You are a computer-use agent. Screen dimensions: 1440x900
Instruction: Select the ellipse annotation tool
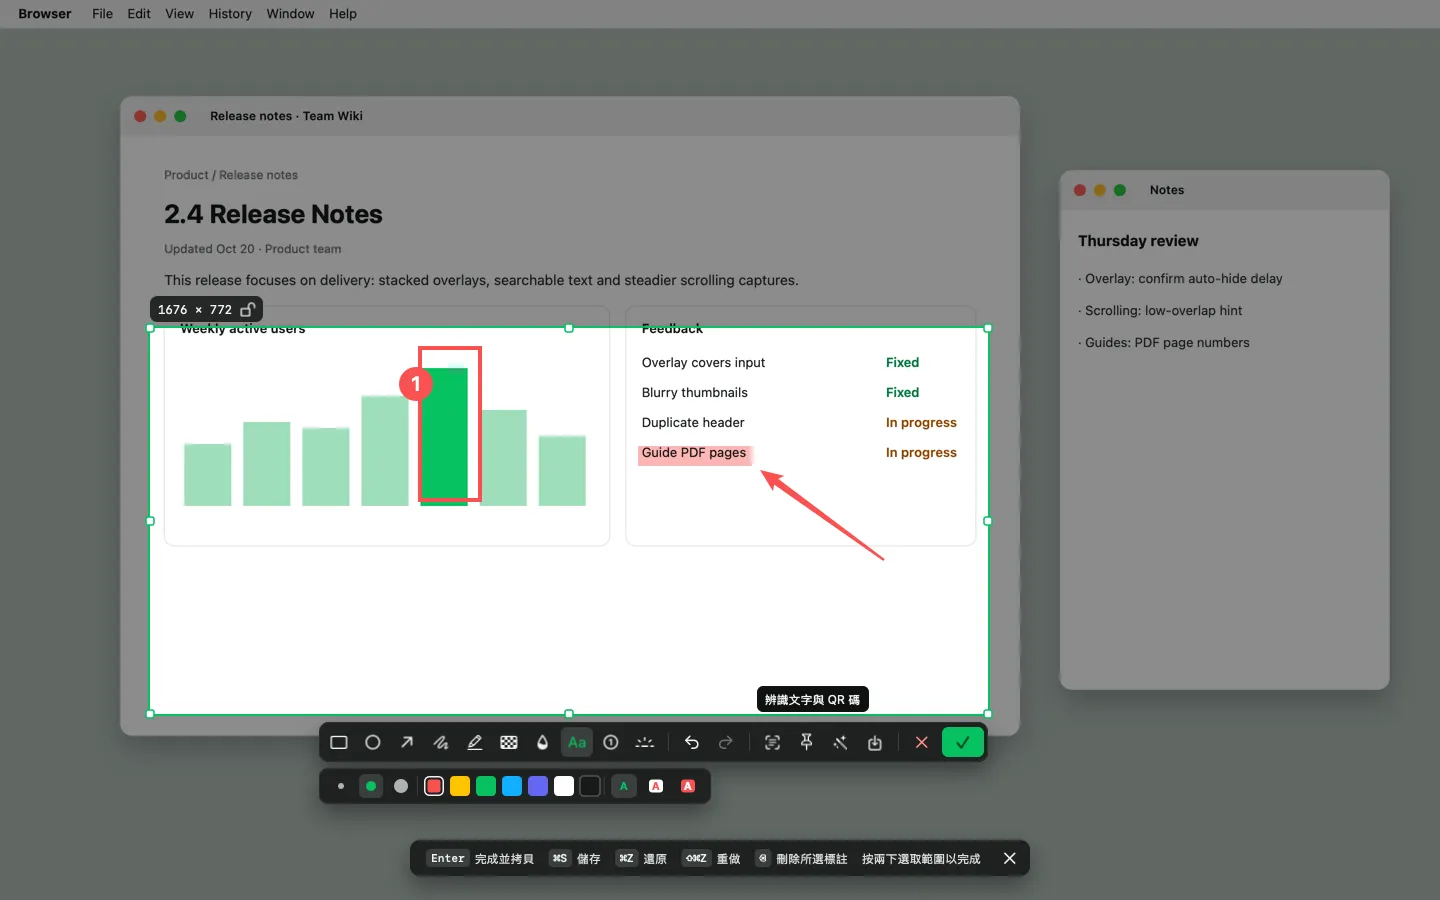point(373,743)
